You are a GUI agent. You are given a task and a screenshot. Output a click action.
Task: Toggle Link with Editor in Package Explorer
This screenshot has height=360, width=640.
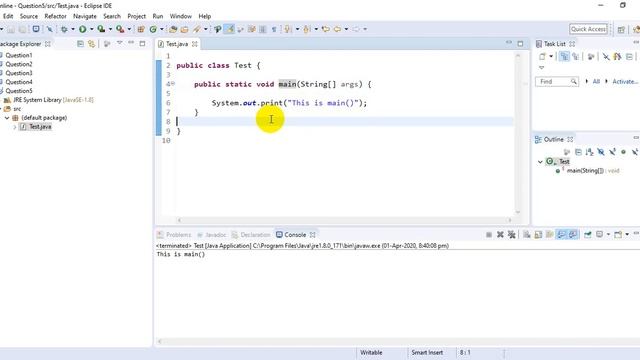click(x=91, y=44)
